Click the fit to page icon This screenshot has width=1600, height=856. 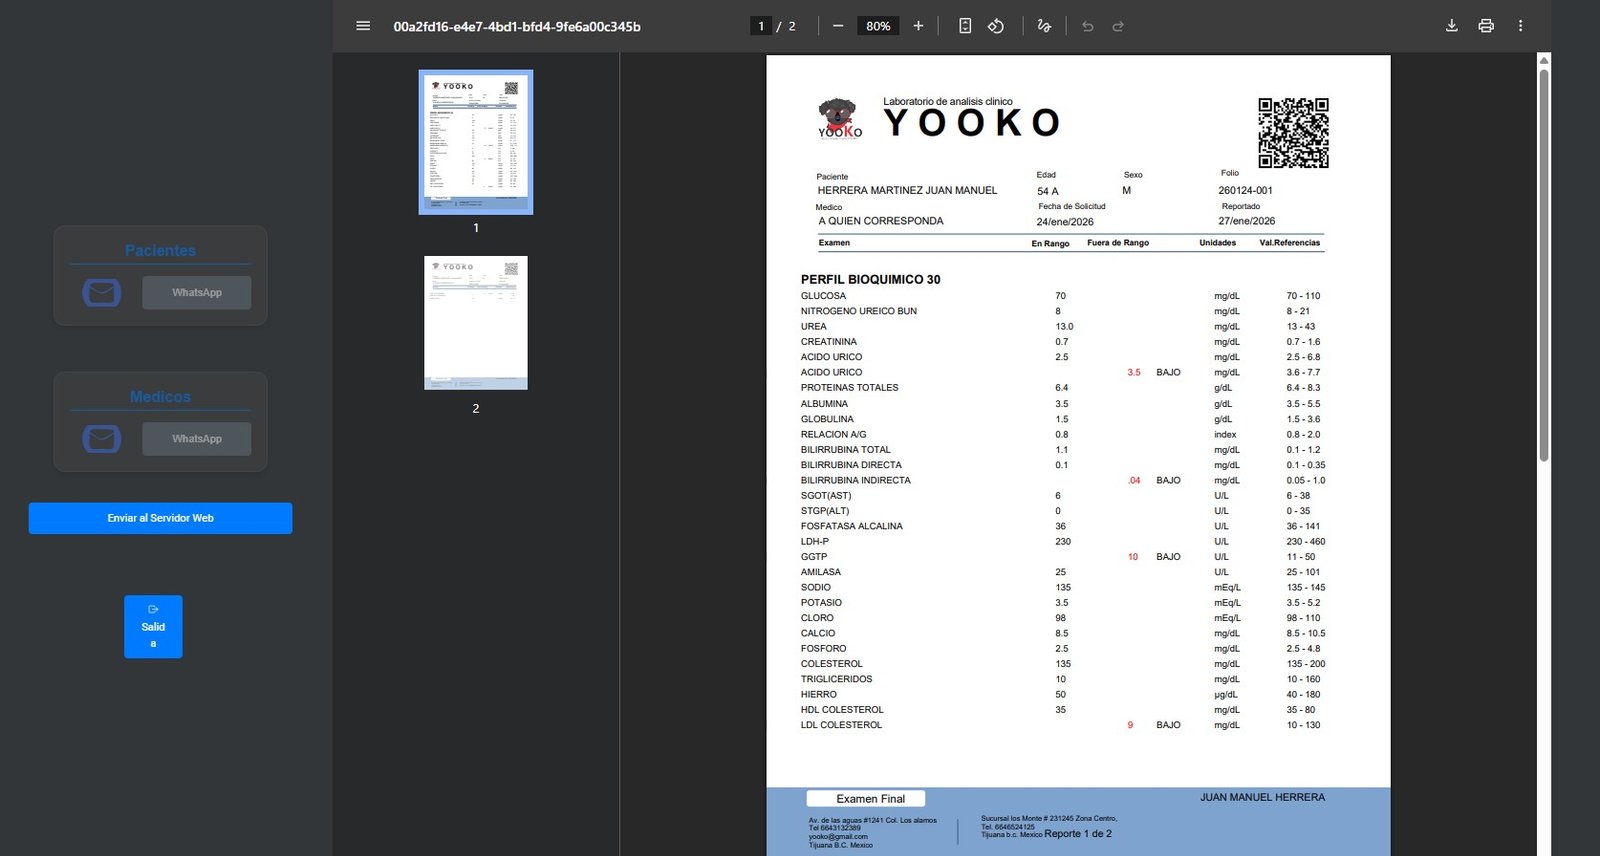pos(965,26)
